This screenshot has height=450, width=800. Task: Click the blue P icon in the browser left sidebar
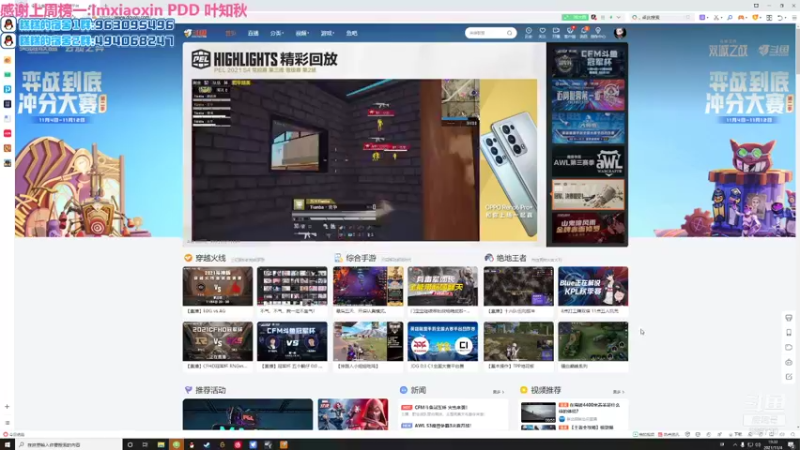7,89
